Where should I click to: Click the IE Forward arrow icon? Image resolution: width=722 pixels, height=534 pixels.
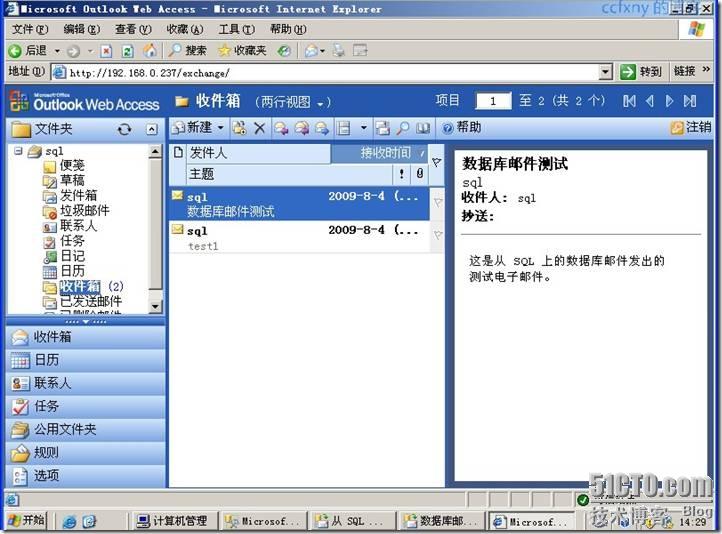(73, 51)
